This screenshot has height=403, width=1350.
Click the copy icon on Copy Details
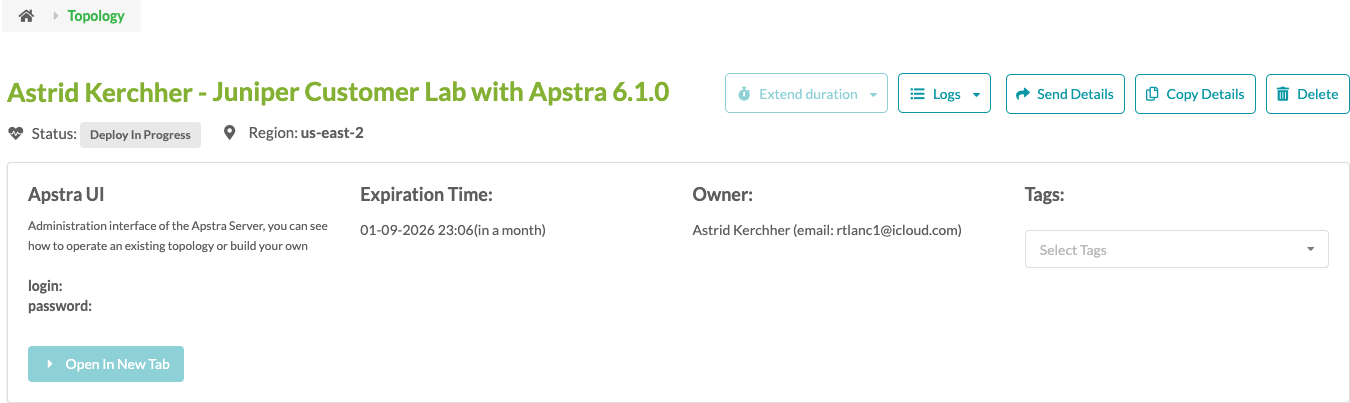click(x=1152, y=94)
